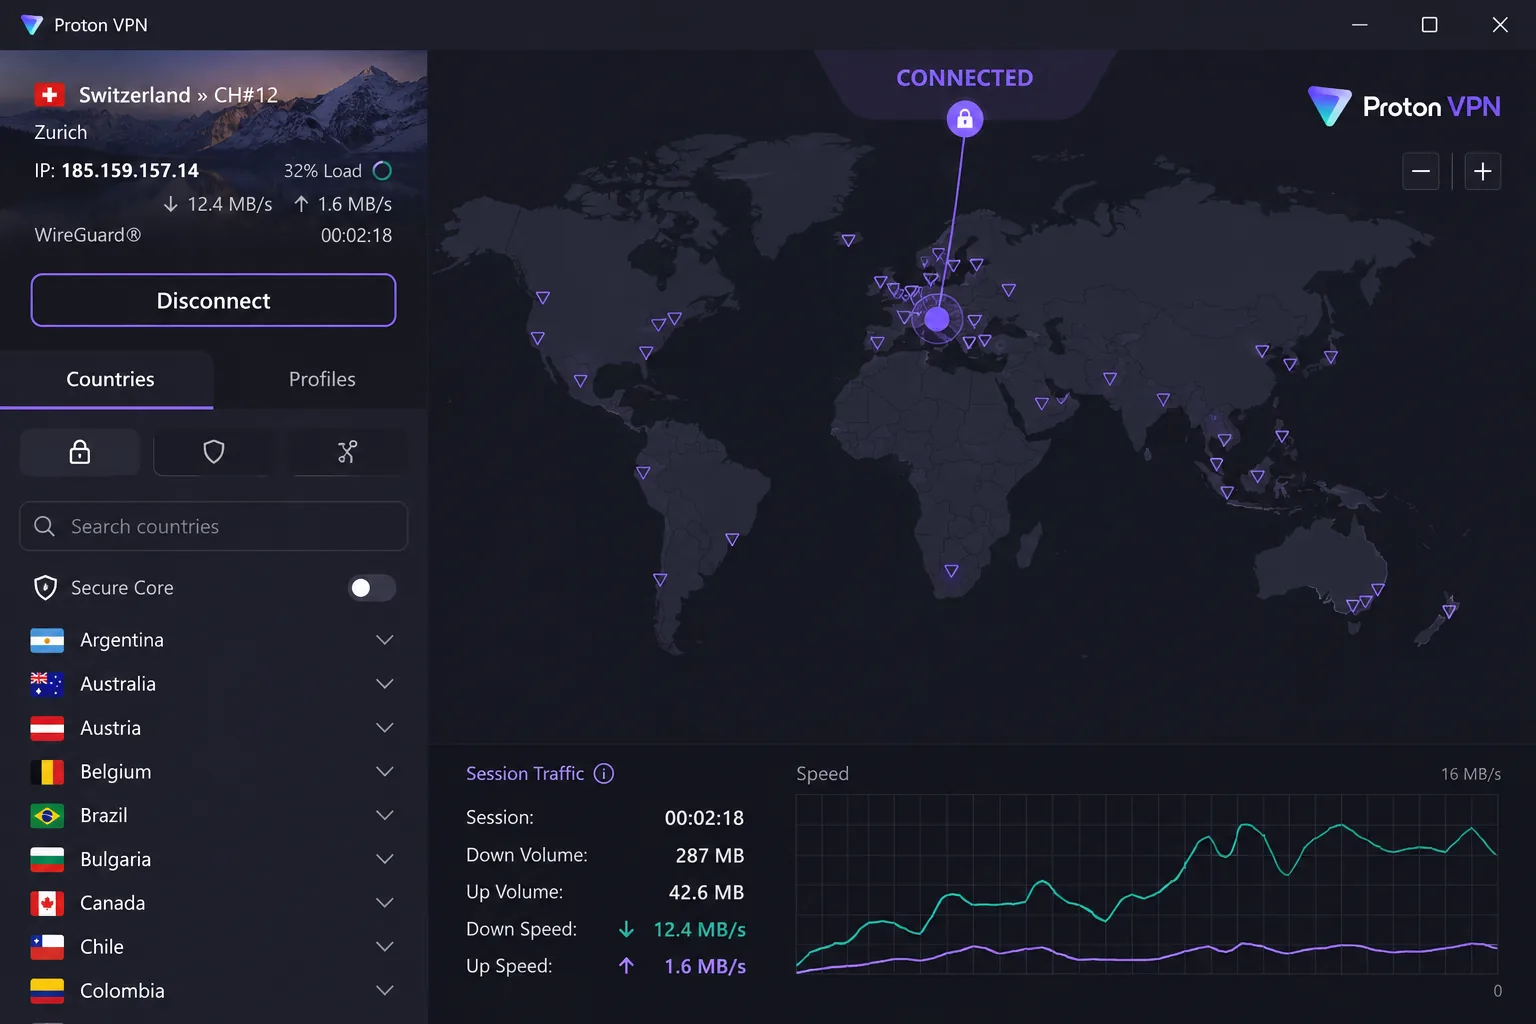Select Belgium in the country list
Screen dimensions: 1536x1024
click(213, 772)
